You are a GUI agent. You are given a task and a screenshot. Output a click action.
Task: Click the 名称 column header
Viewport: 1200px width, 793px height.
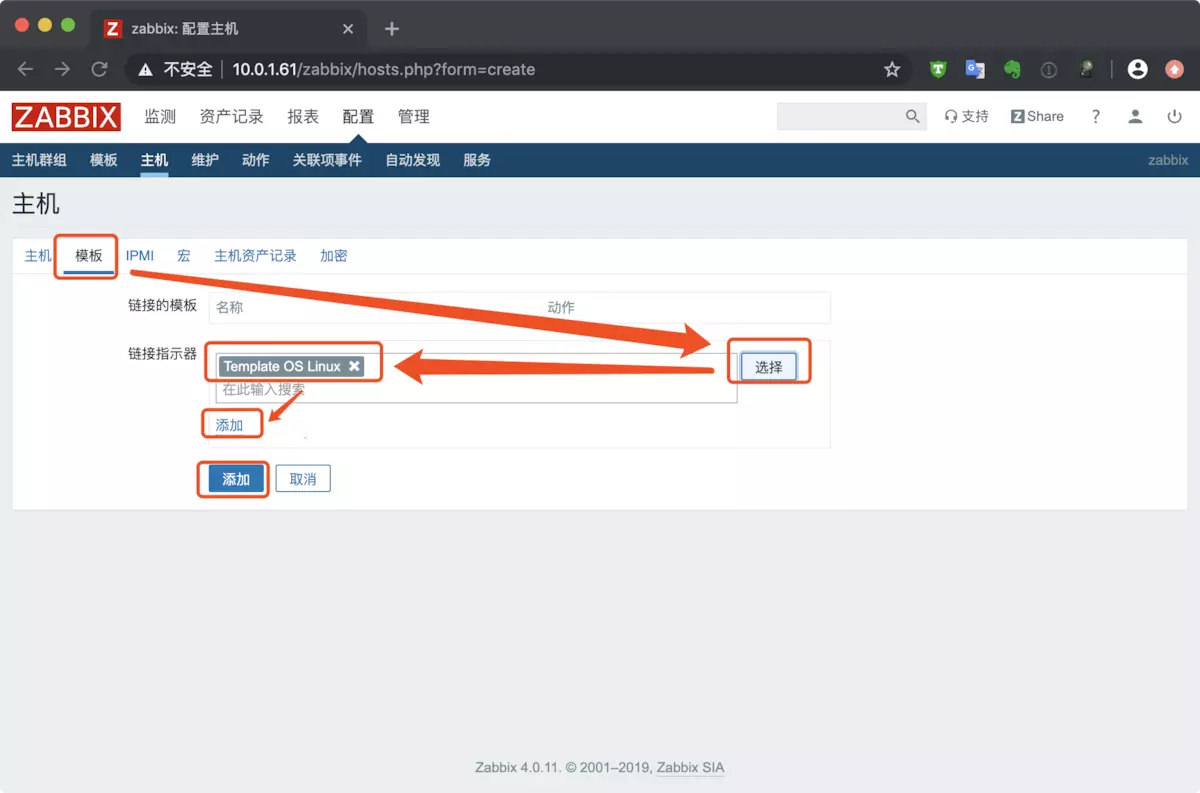(230, 307)
